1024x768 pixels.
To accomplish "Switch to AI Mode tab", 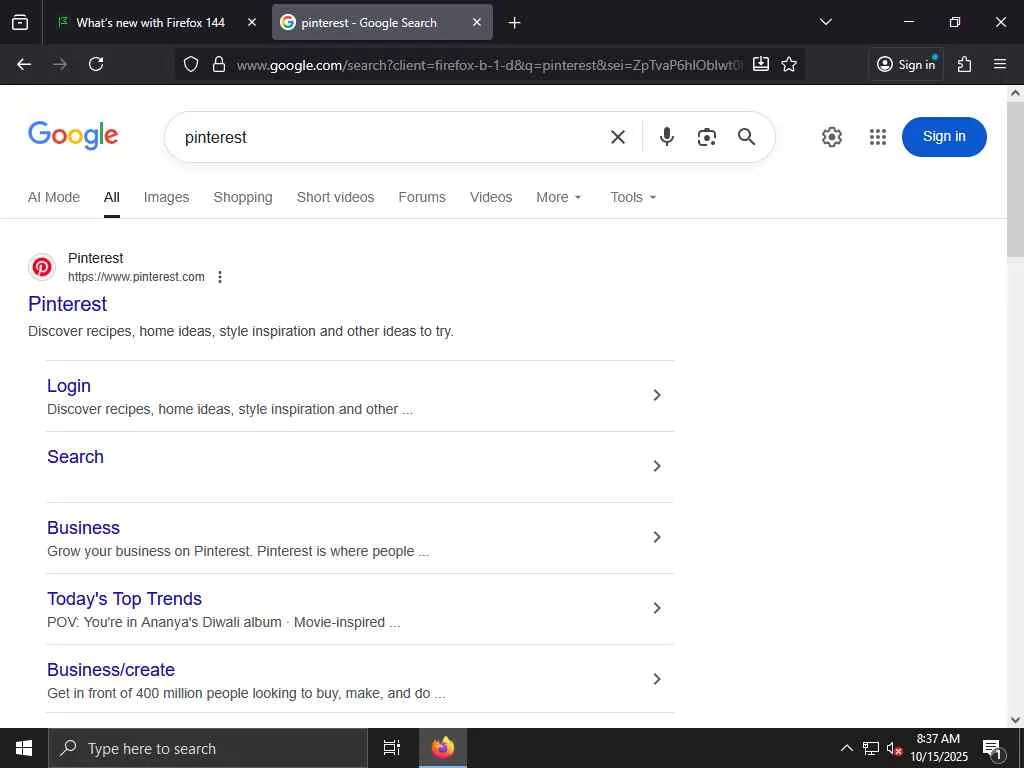I will 54,197.
